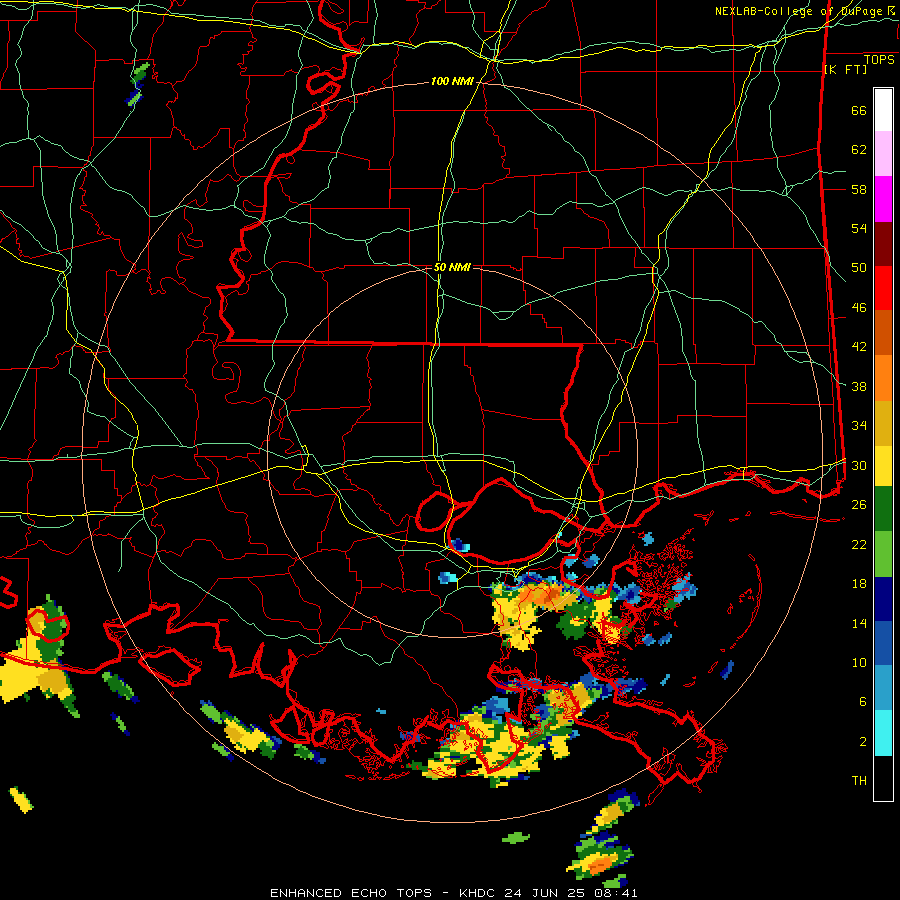Viewport: 900px width, 900px height.
Task: Click the legend value 38
Action: tap(859, 387)
